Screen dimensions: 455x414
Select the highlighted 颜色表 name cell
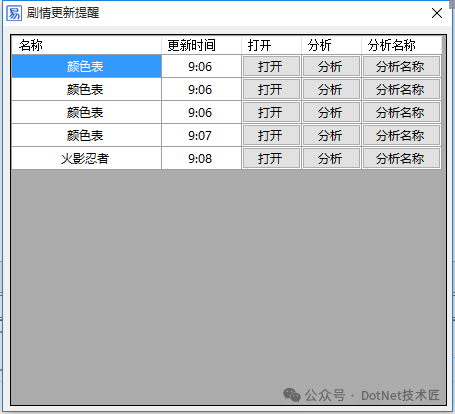pyautogui.click(x=86, y=67)
